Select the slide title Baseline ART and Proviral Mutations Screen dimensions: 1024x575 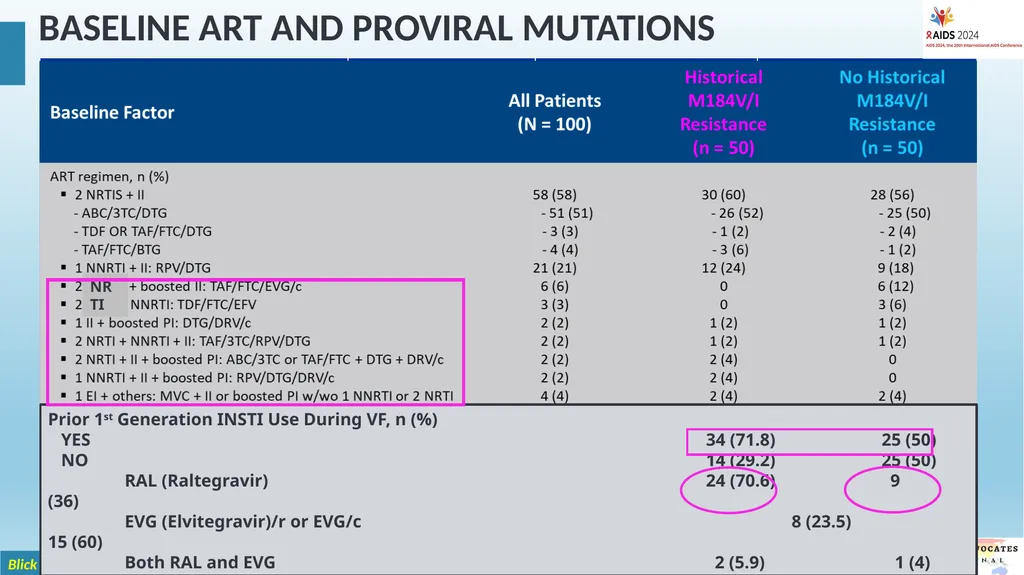tap(377, 29)
